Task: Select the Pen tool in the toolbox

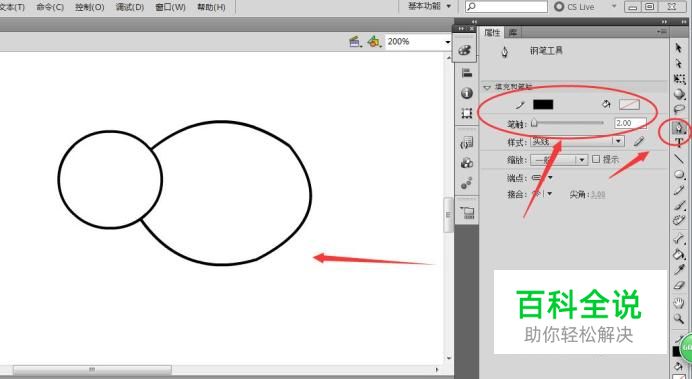Action: point(679,128)
